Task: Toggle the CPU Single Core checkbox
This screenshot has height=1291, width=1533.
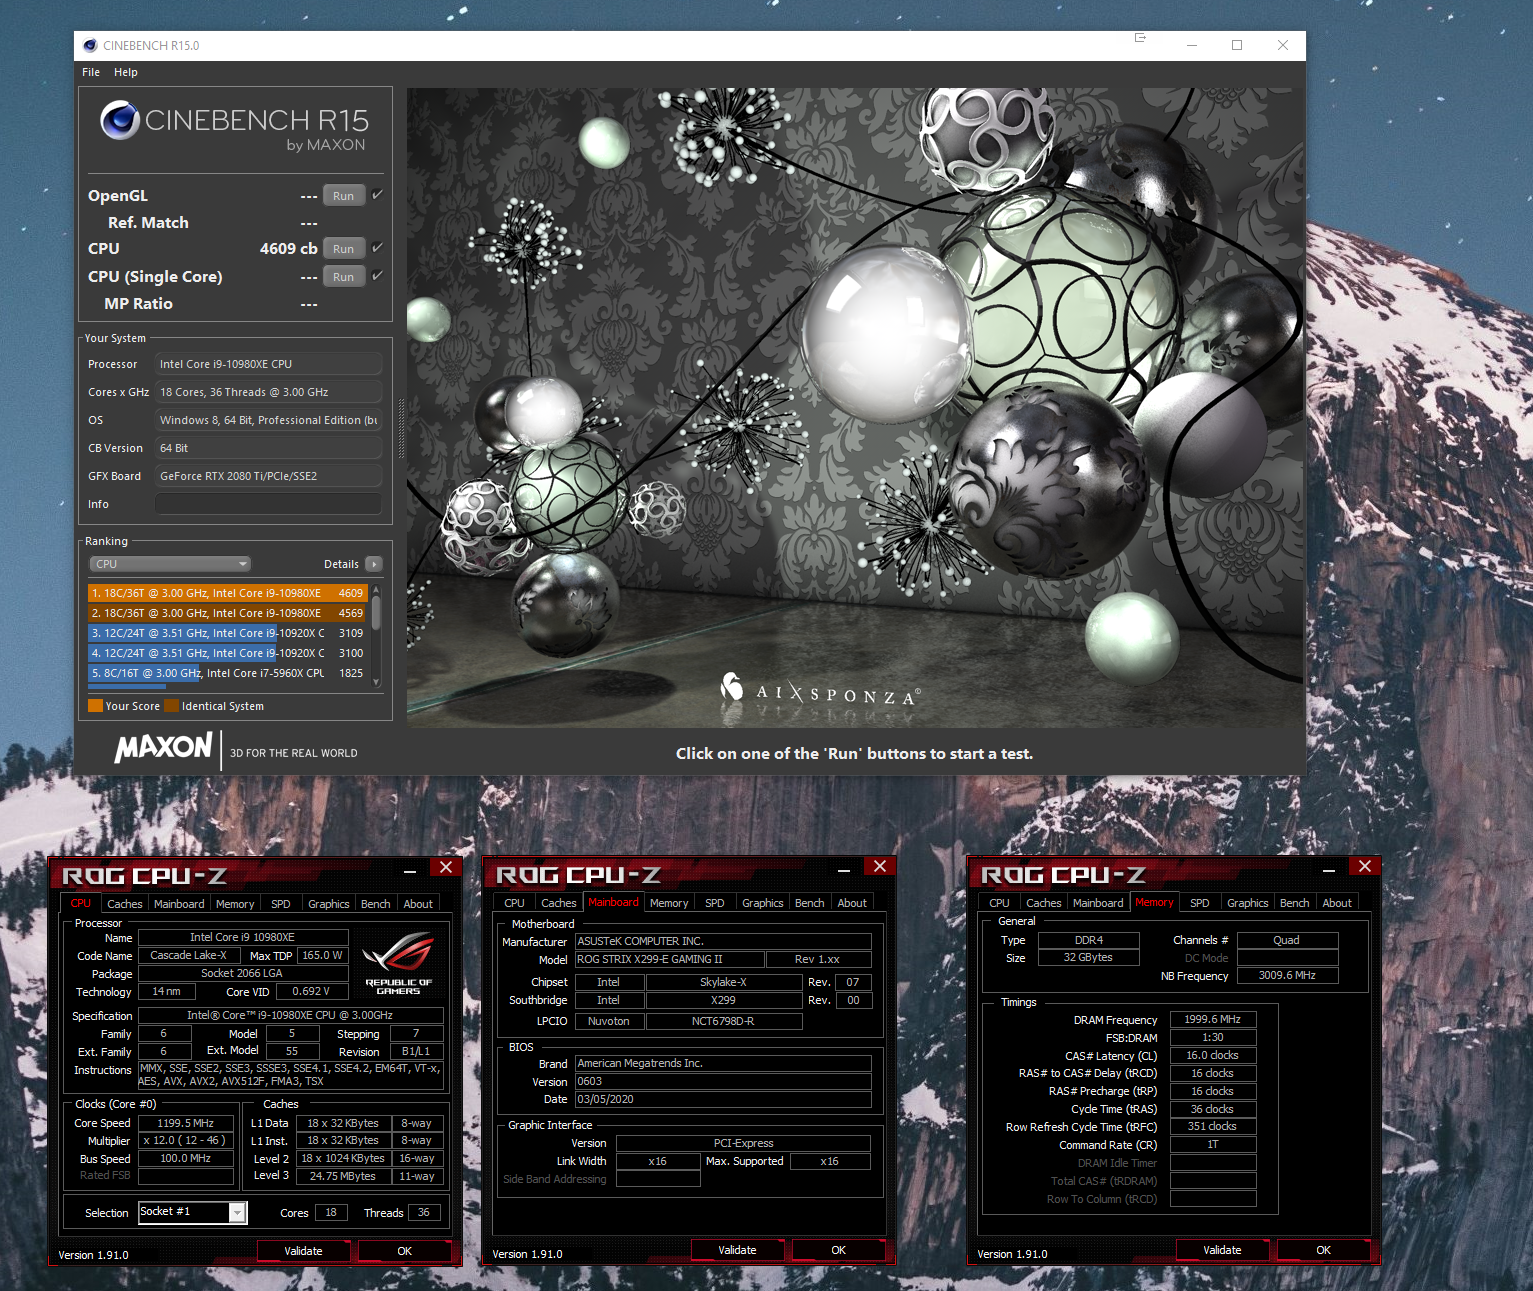Action: click(x=377, y=275)
